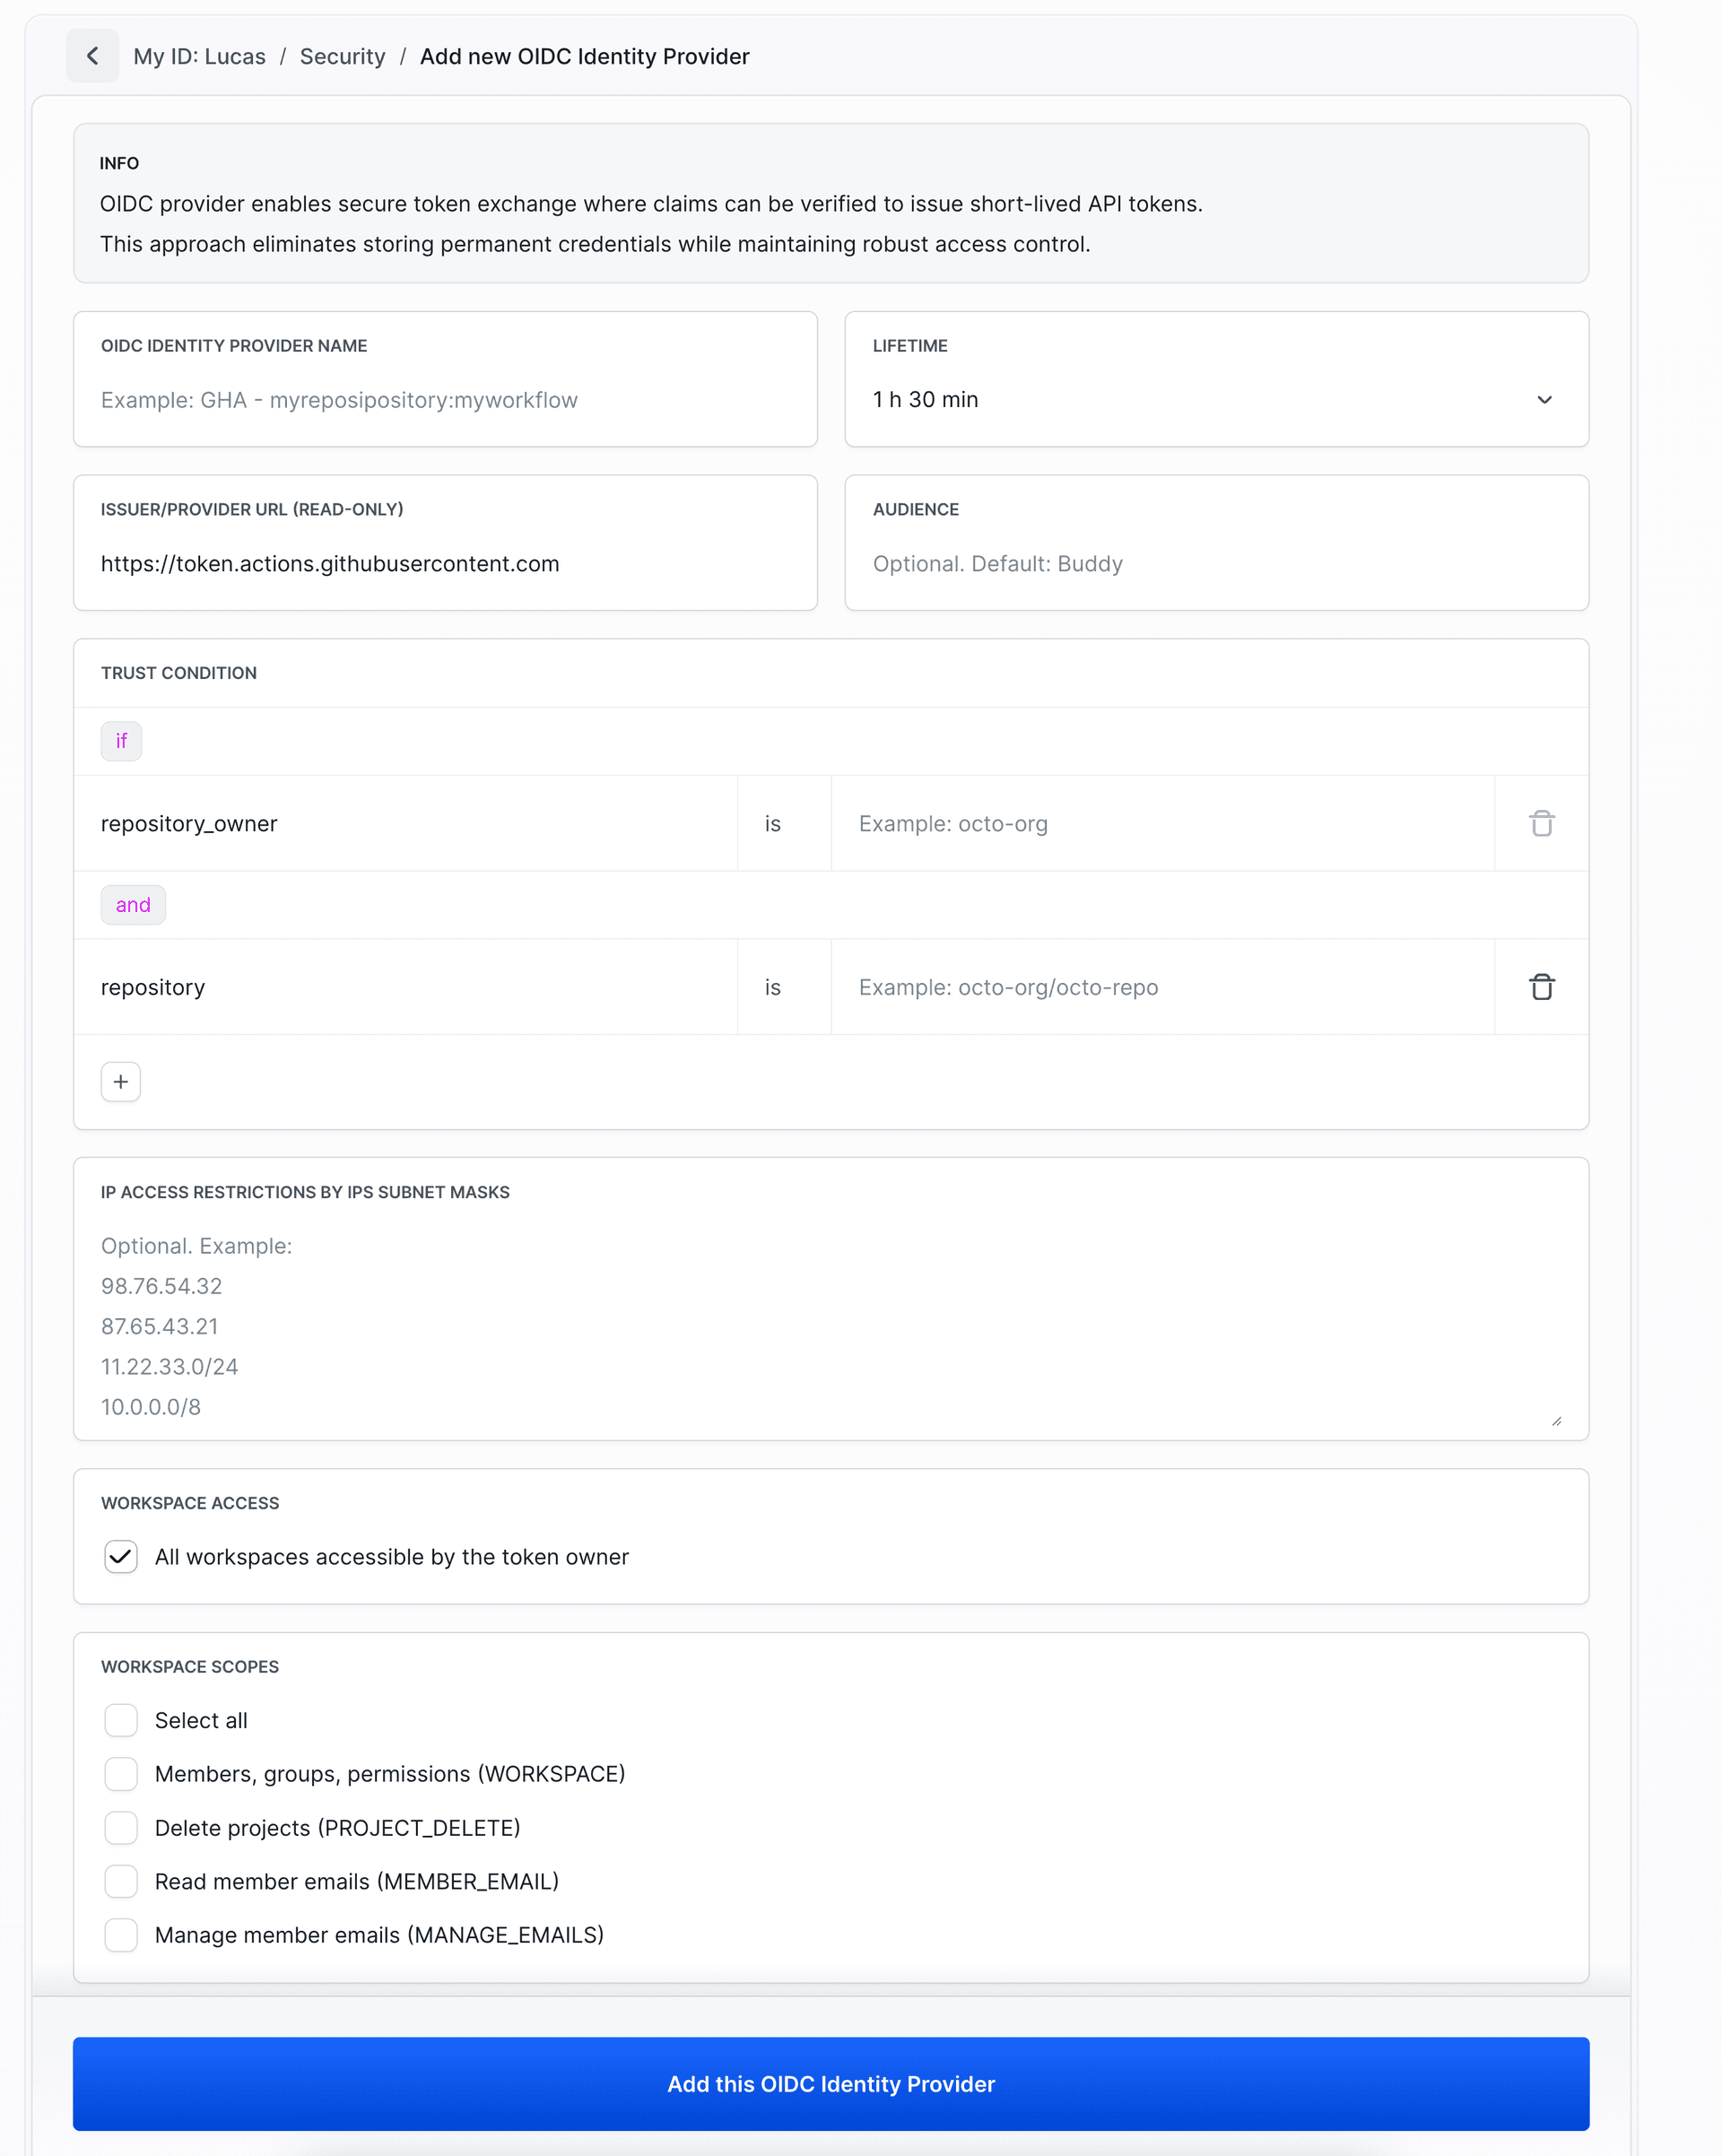Click the "and" connector badge
Viewport: 1722px width, 2156px height.
133,904
